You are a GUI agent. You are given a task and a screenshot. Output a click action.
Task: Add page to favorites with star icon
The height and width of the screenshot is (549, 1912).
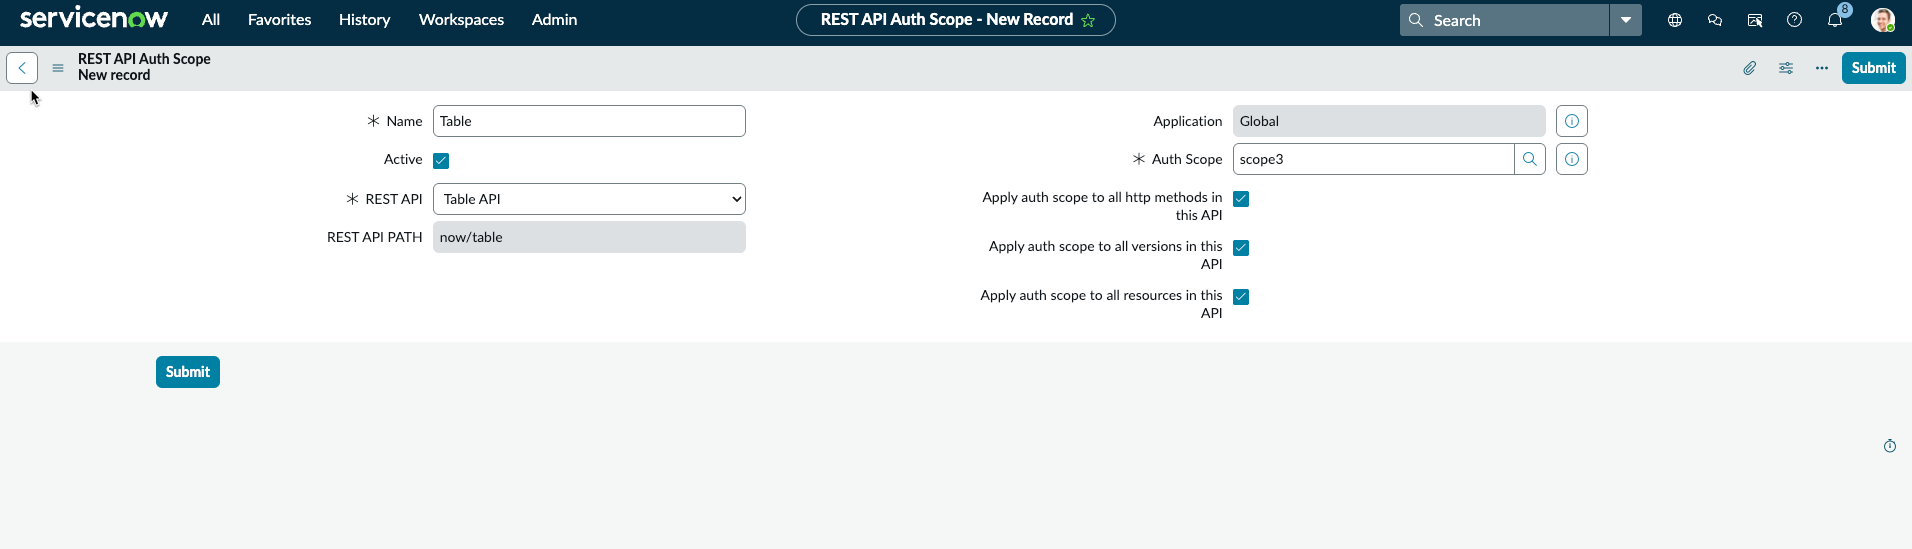tap(1088, 20)
